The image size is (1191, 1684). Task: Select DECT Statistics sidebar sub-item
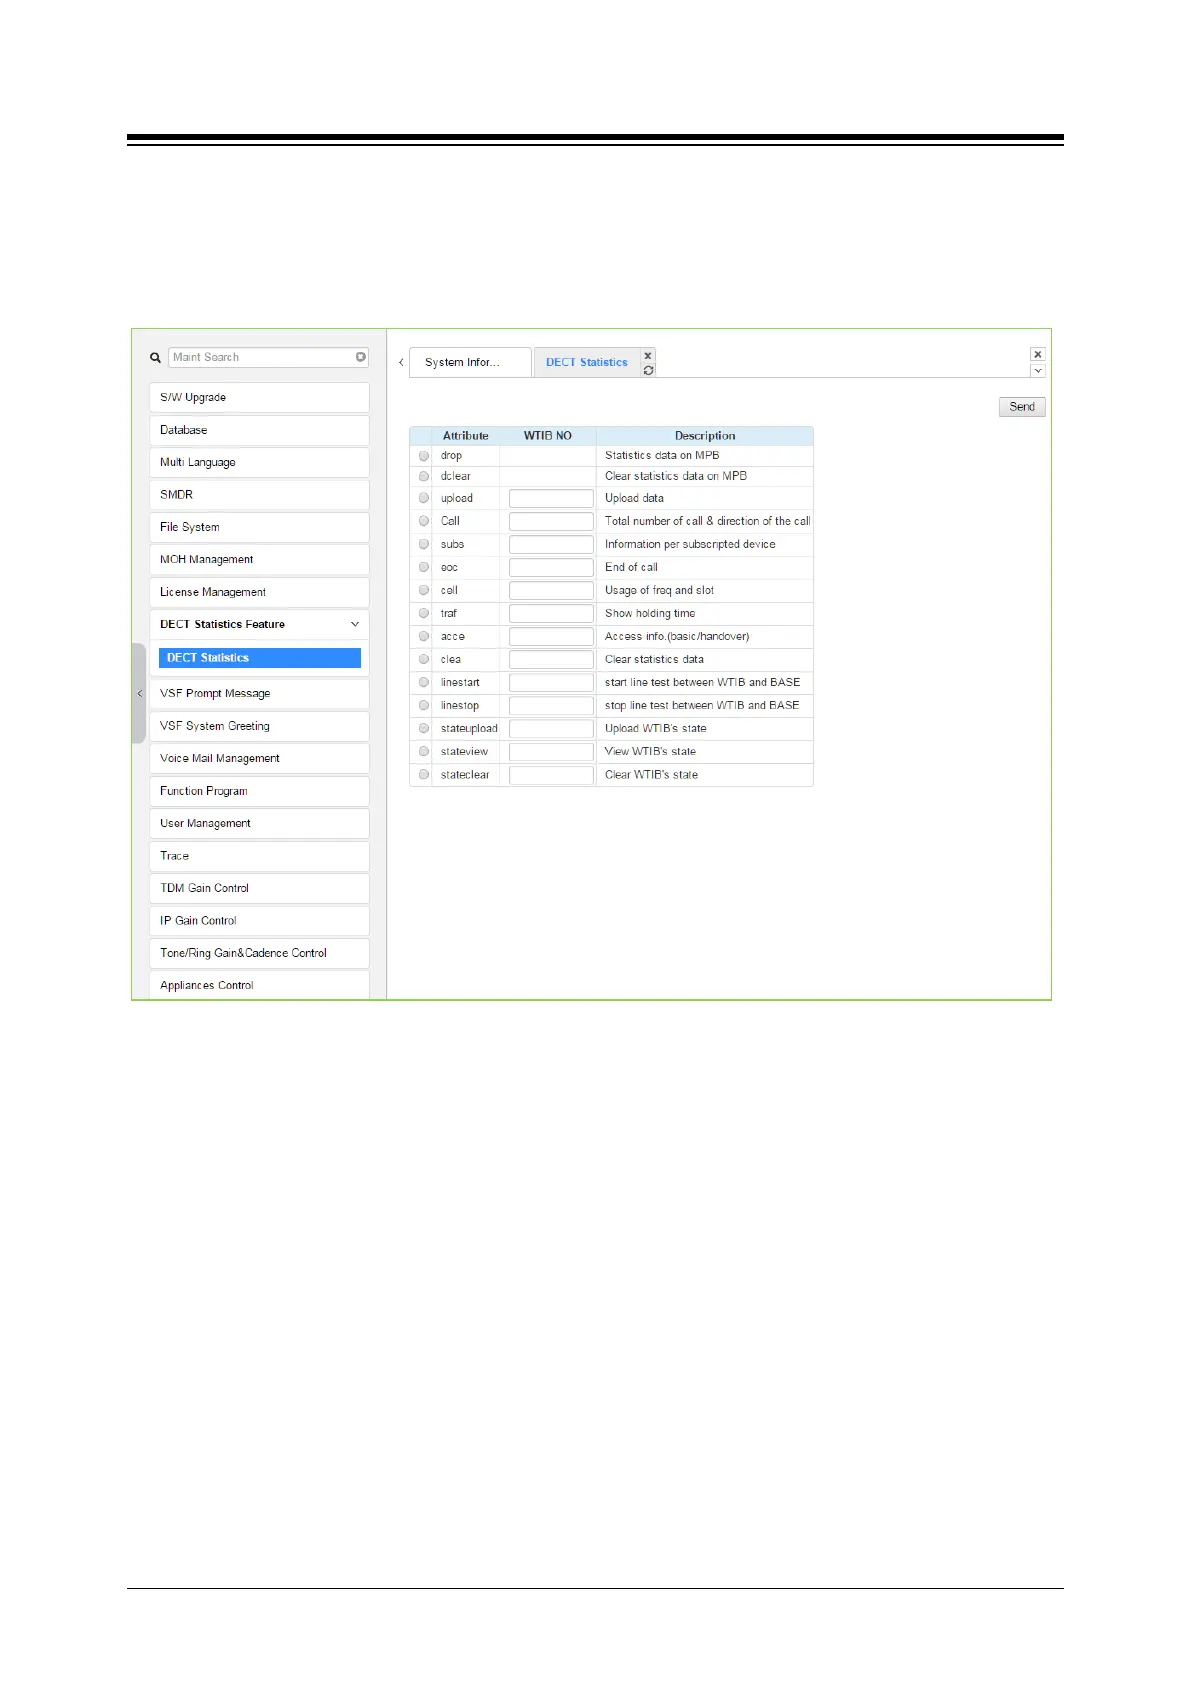[x=259, y=658]
